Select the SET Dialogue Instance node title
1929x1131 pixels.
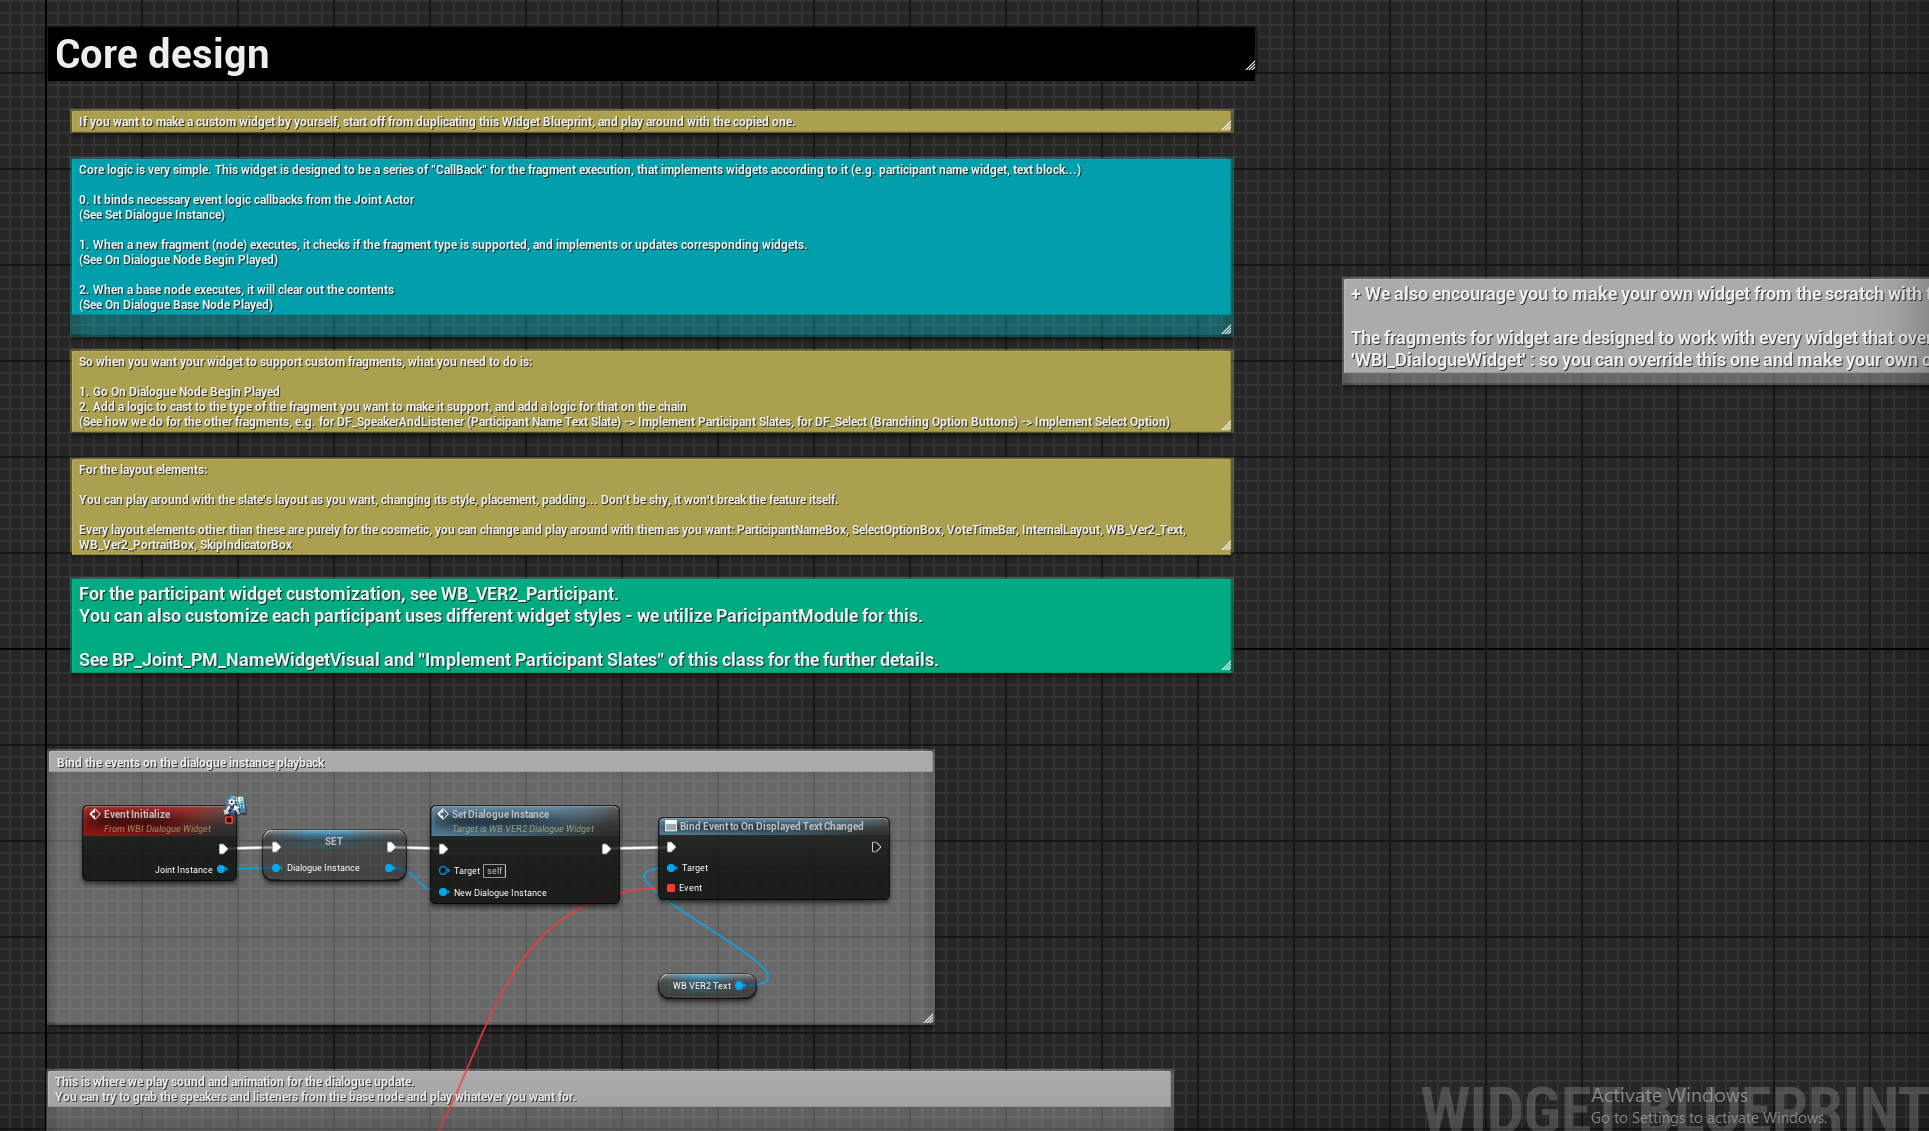click(333, 841)
